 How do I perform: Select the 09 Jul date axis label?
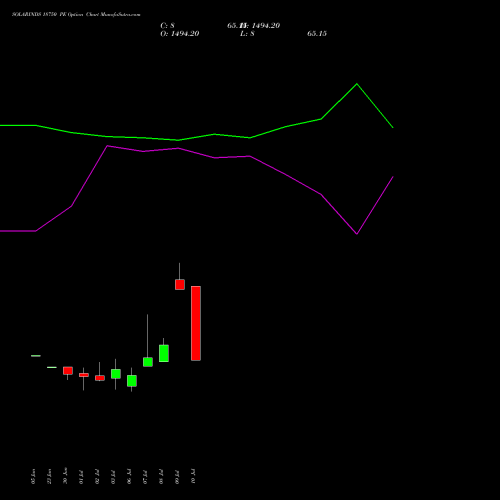pyautogui.click(x=177, y=477)
